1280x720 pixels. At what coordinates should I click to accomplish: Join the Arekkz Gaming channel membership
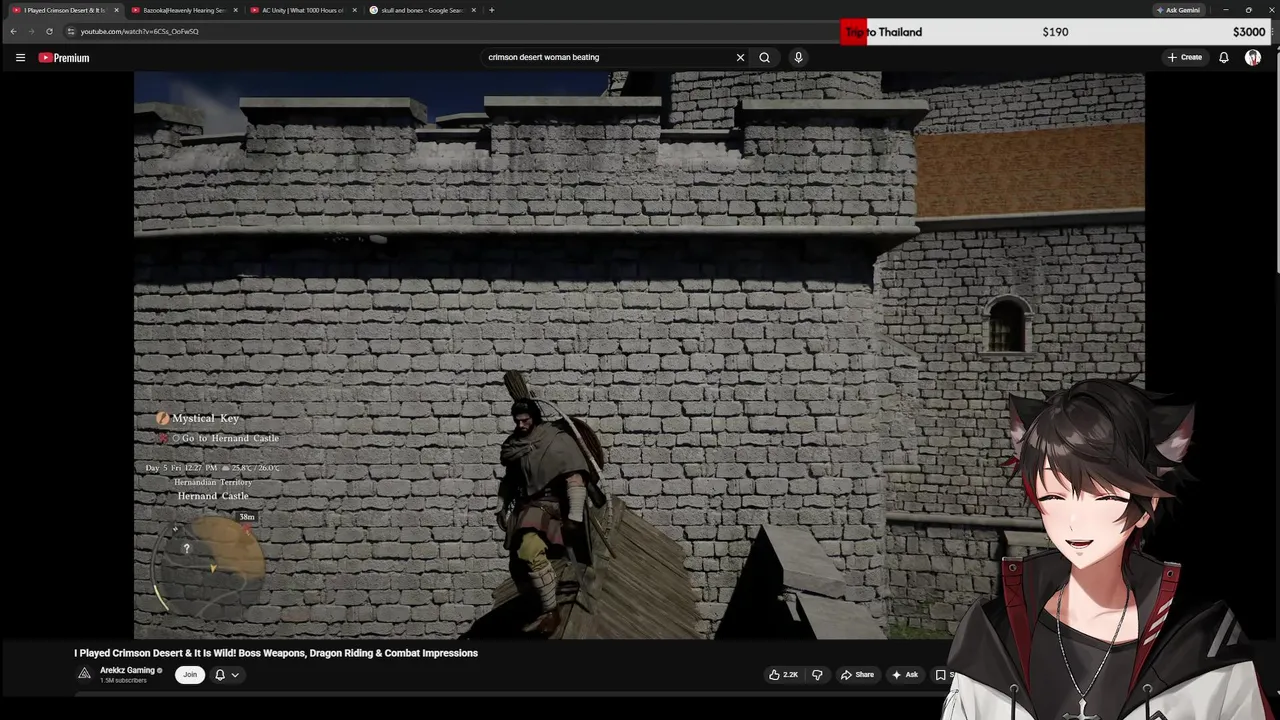pos(190,675)
